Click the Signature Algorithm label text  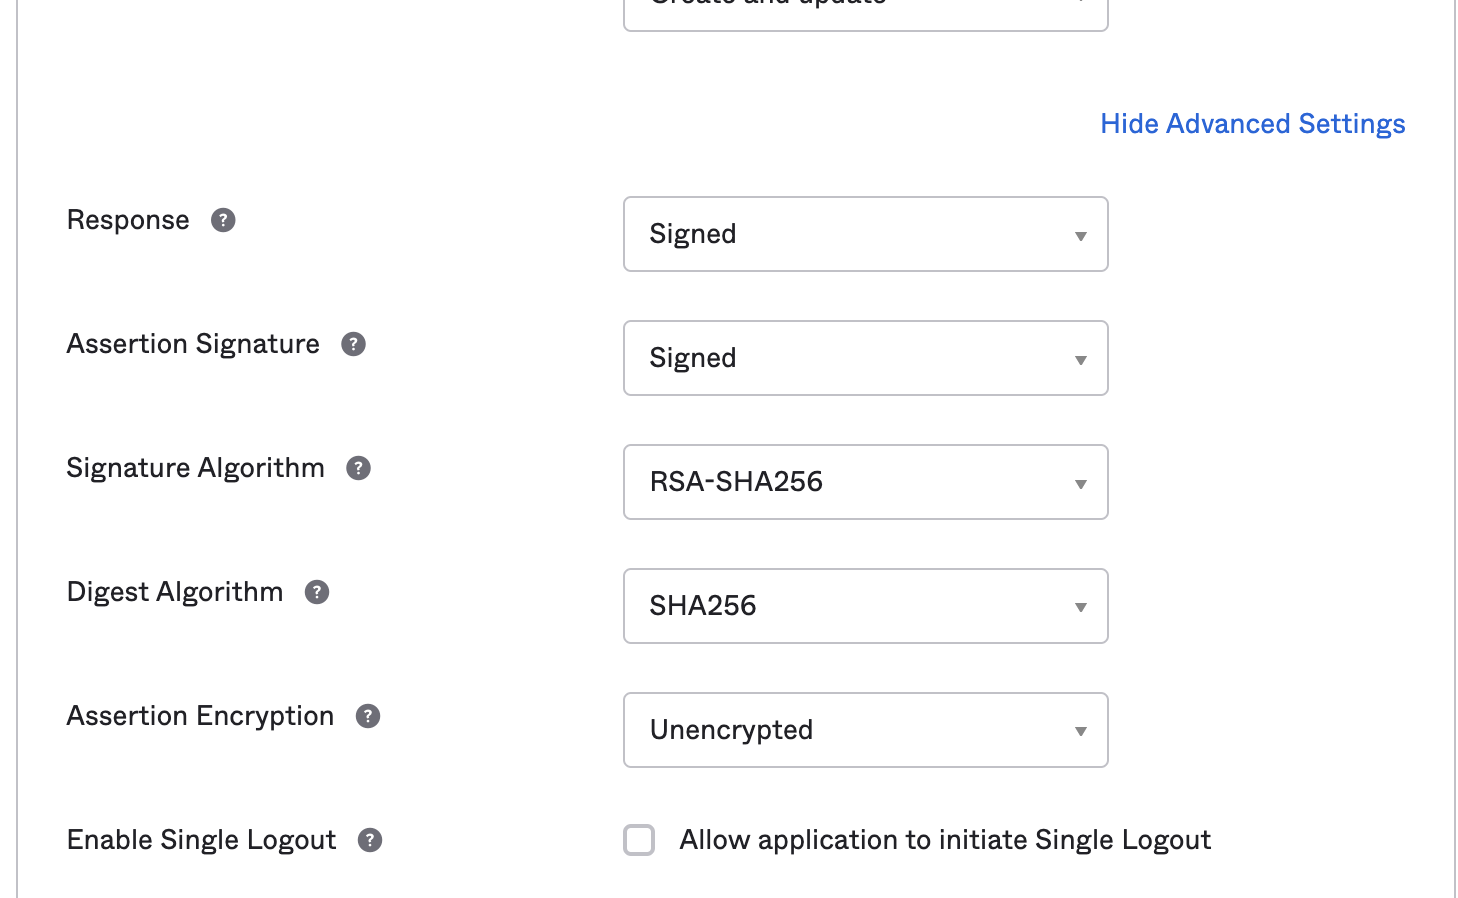(x=195, y=468)
